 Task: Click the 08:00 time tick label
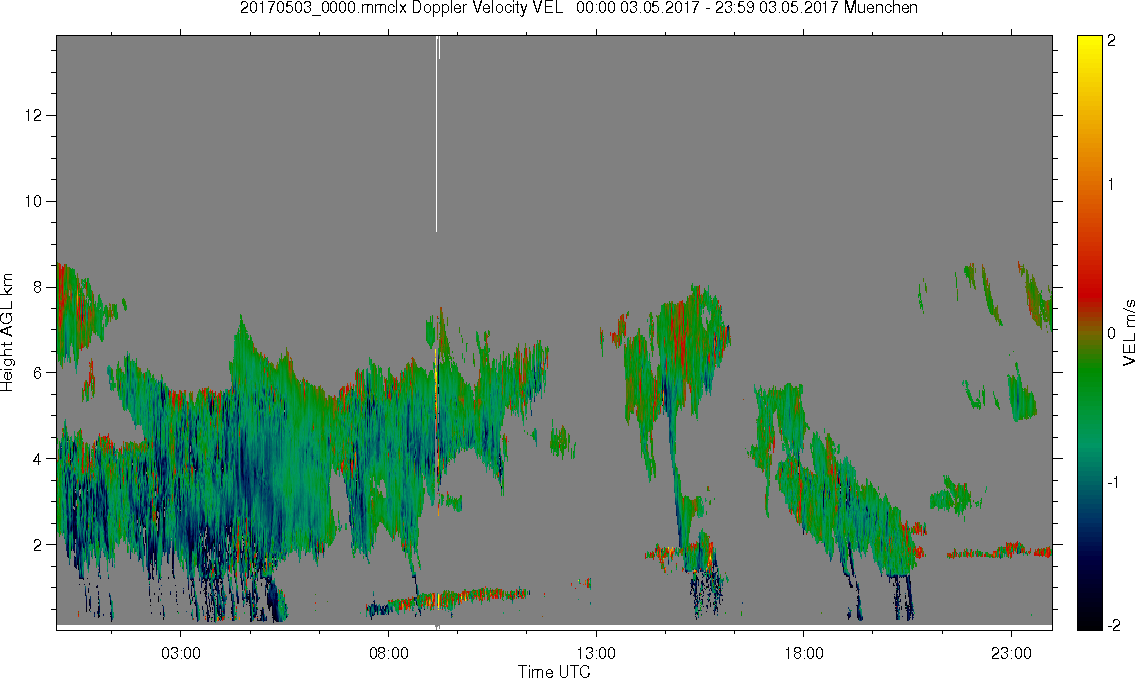[389, 653]
